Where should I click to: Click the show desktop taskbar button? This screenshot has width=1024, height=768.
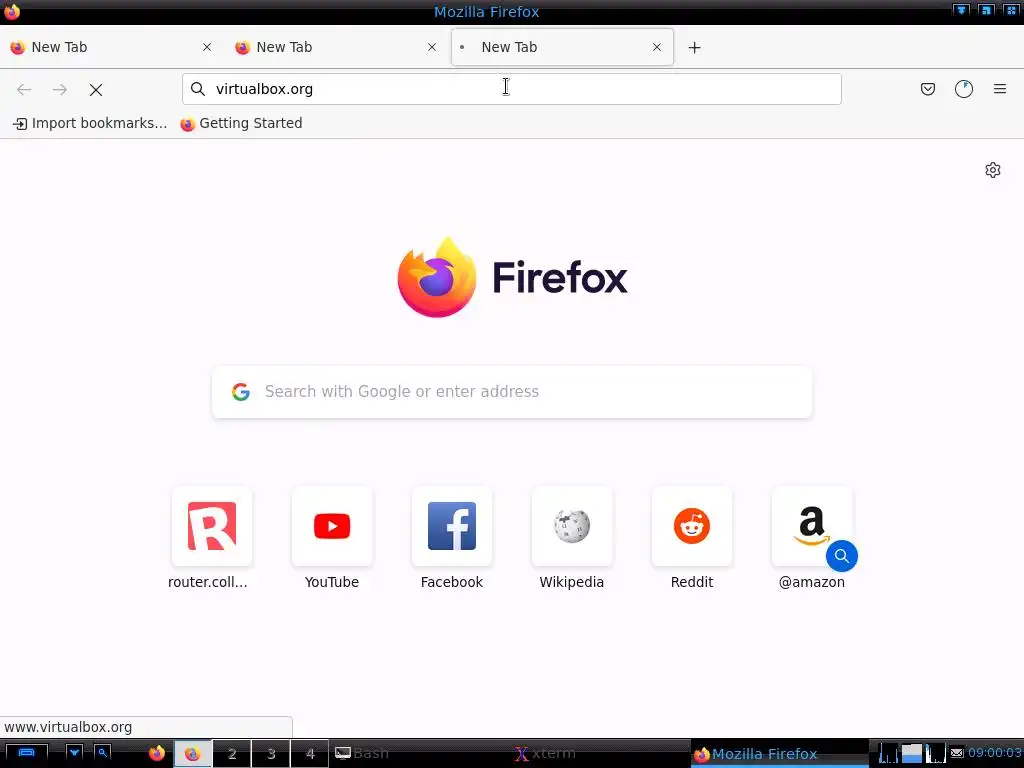coord(26,753)
